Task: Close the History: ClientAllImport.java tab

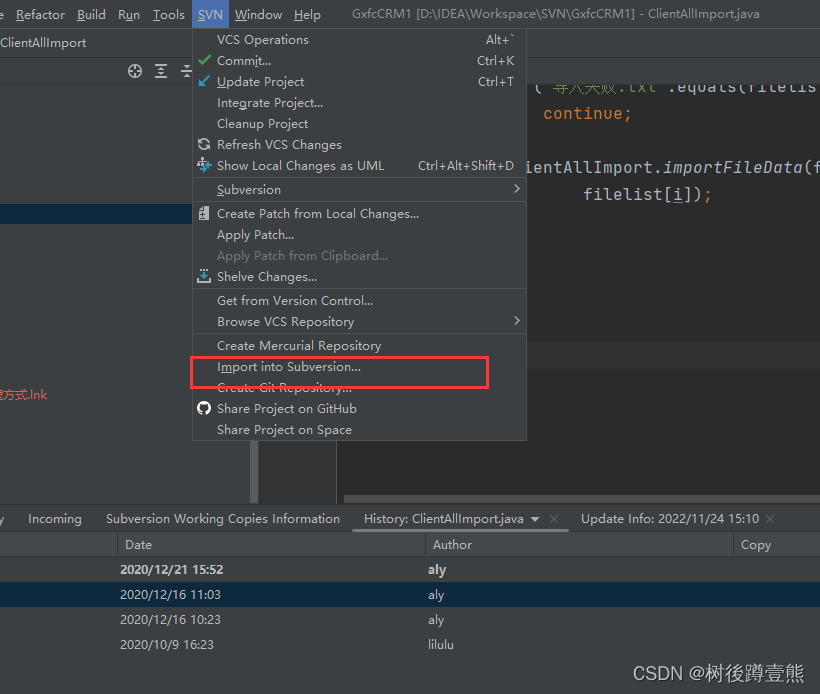Action: [x=554, y=519]
